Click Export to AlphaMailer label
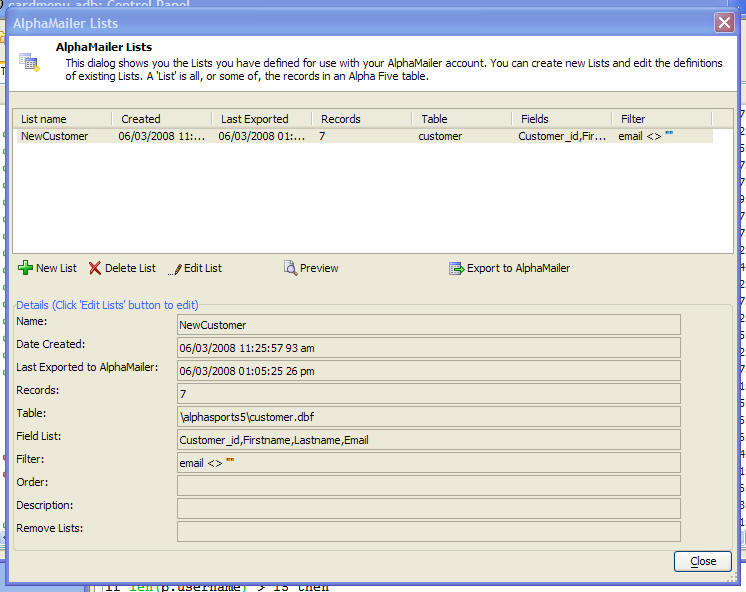746x592 pixels. [518, 268]
